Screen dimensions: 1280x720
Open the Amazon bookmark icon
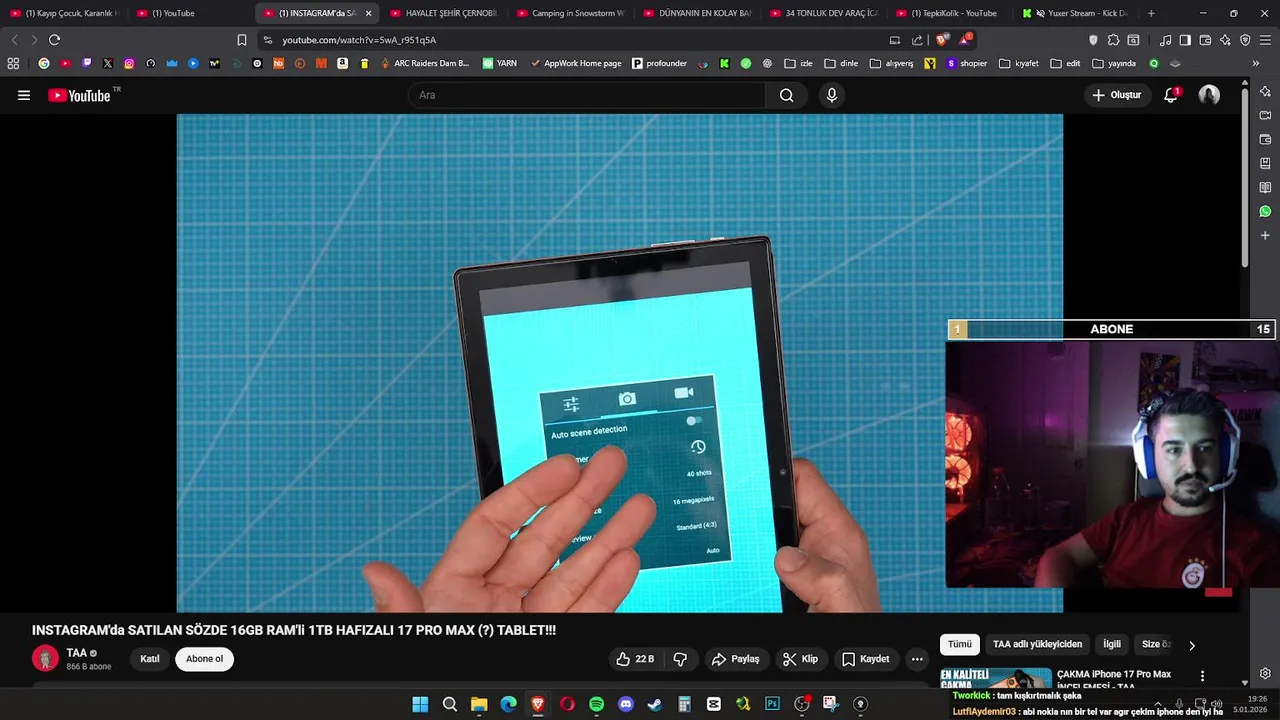pyautogui.click(x=342, y=63)
